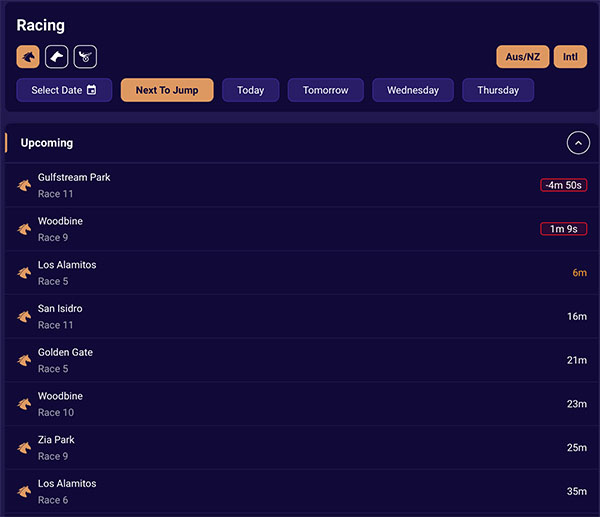This screenshot has width=600, height=517.
Task: Click the 6m countdown for Los Alamitos
Action: [x=579, y=273]
